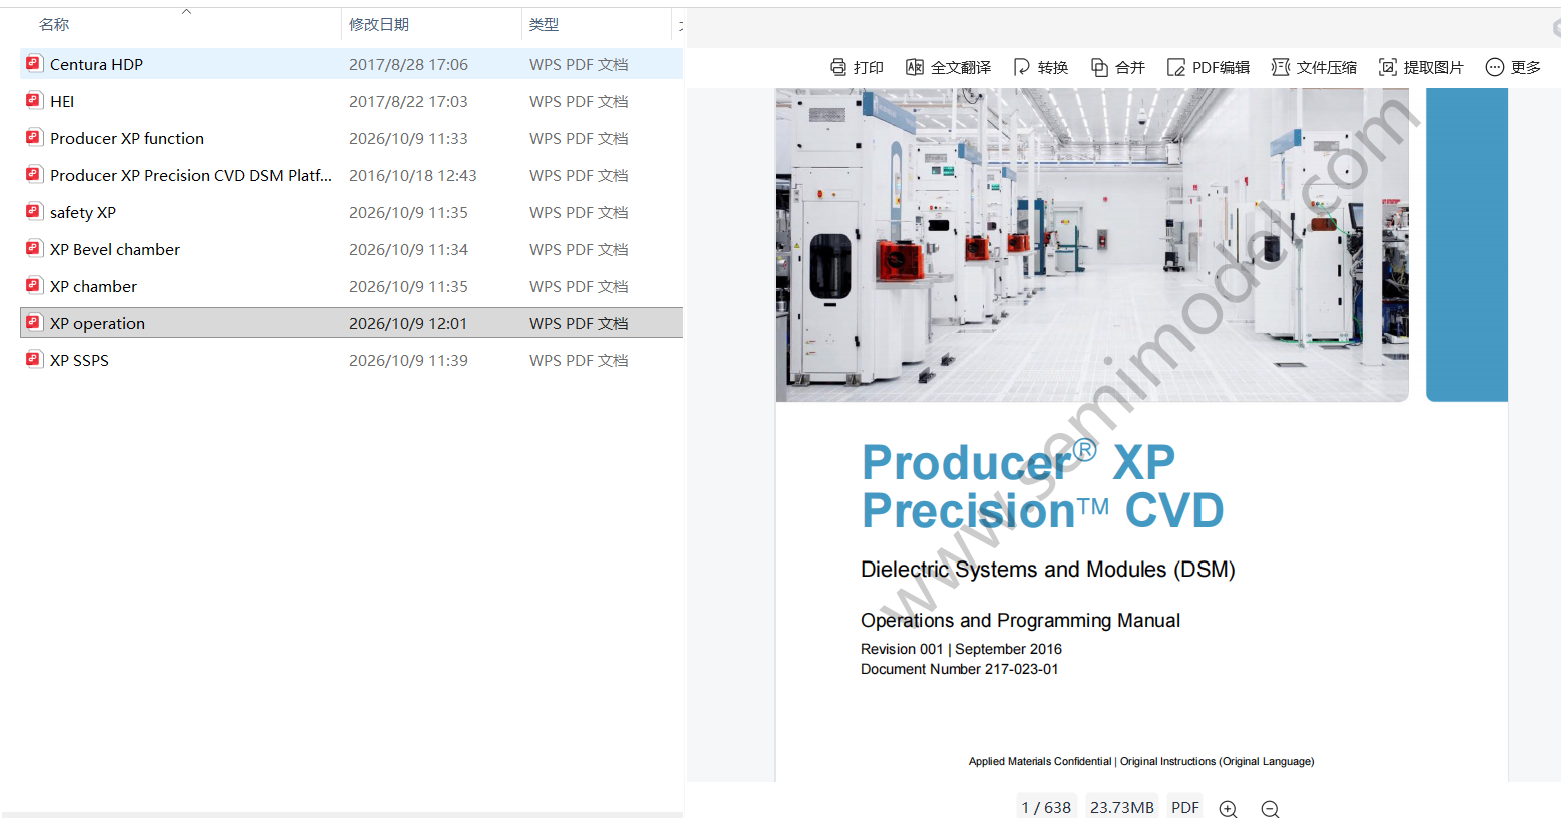The height and width of the screenshot is (818, 1561).
Task: Click the PDF icon beside XP chamber
Action: click(x=34, y=285)
